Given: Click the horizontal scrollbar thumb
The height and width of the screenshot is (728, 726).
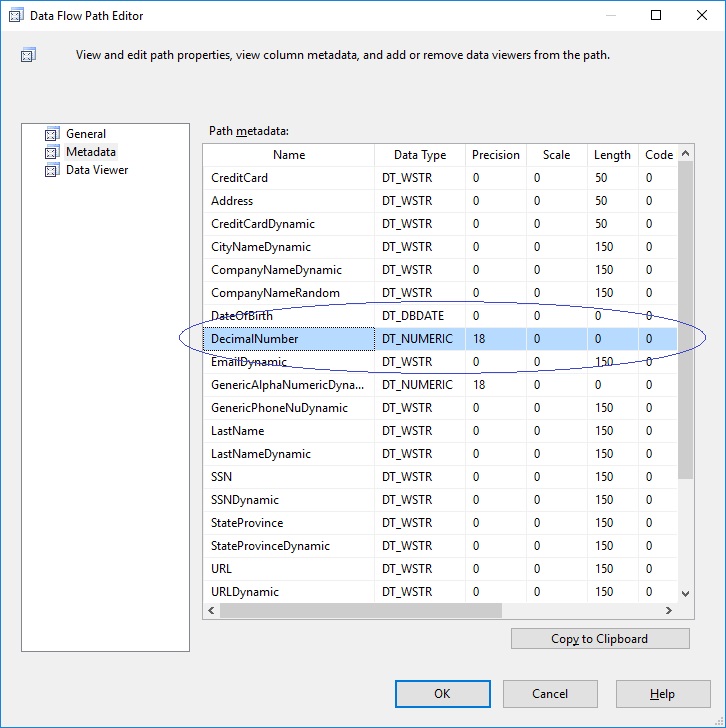Looking at the screenshot, I should (x=361, y=610).
